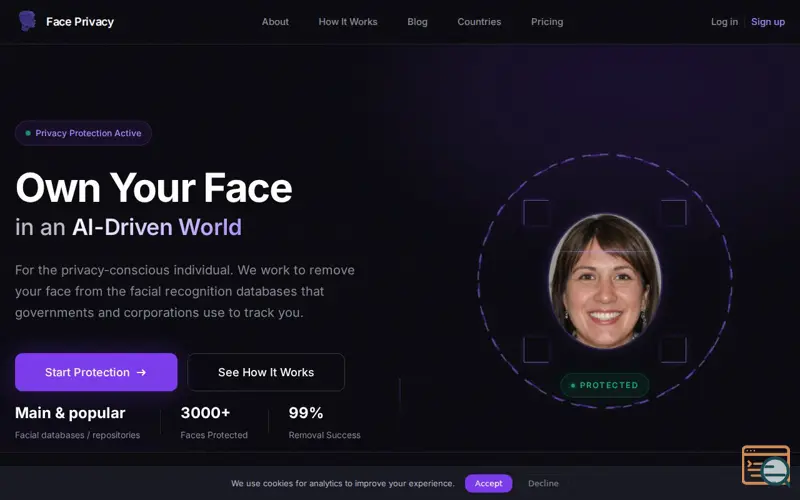Click the Start Protection button

pos(96,372)
